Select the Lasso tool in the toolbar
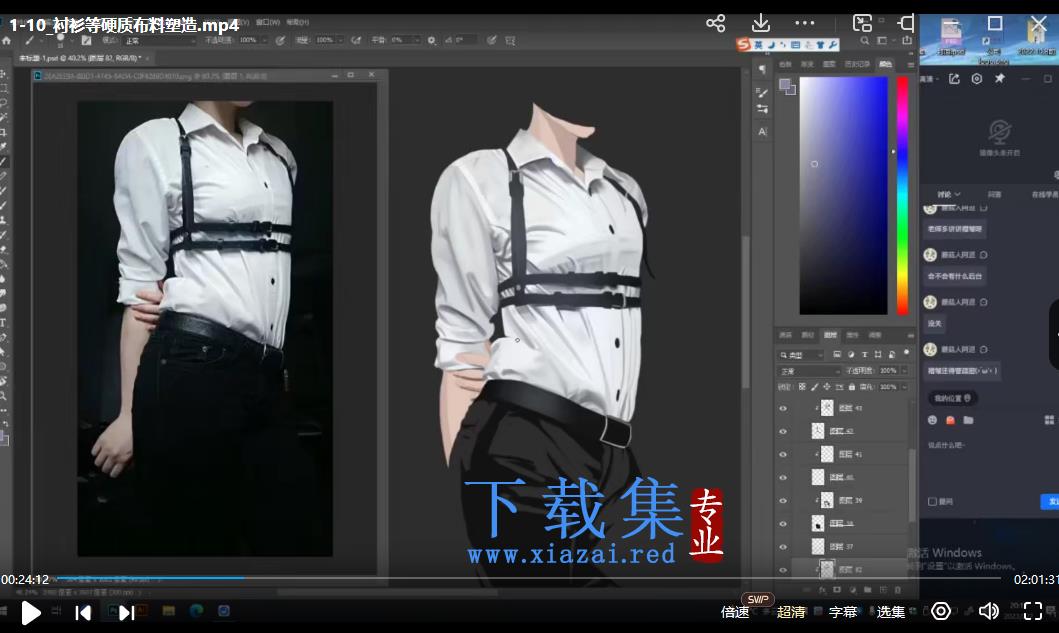The height and width of the screenshot is (633, 1059). coord(3,103)
